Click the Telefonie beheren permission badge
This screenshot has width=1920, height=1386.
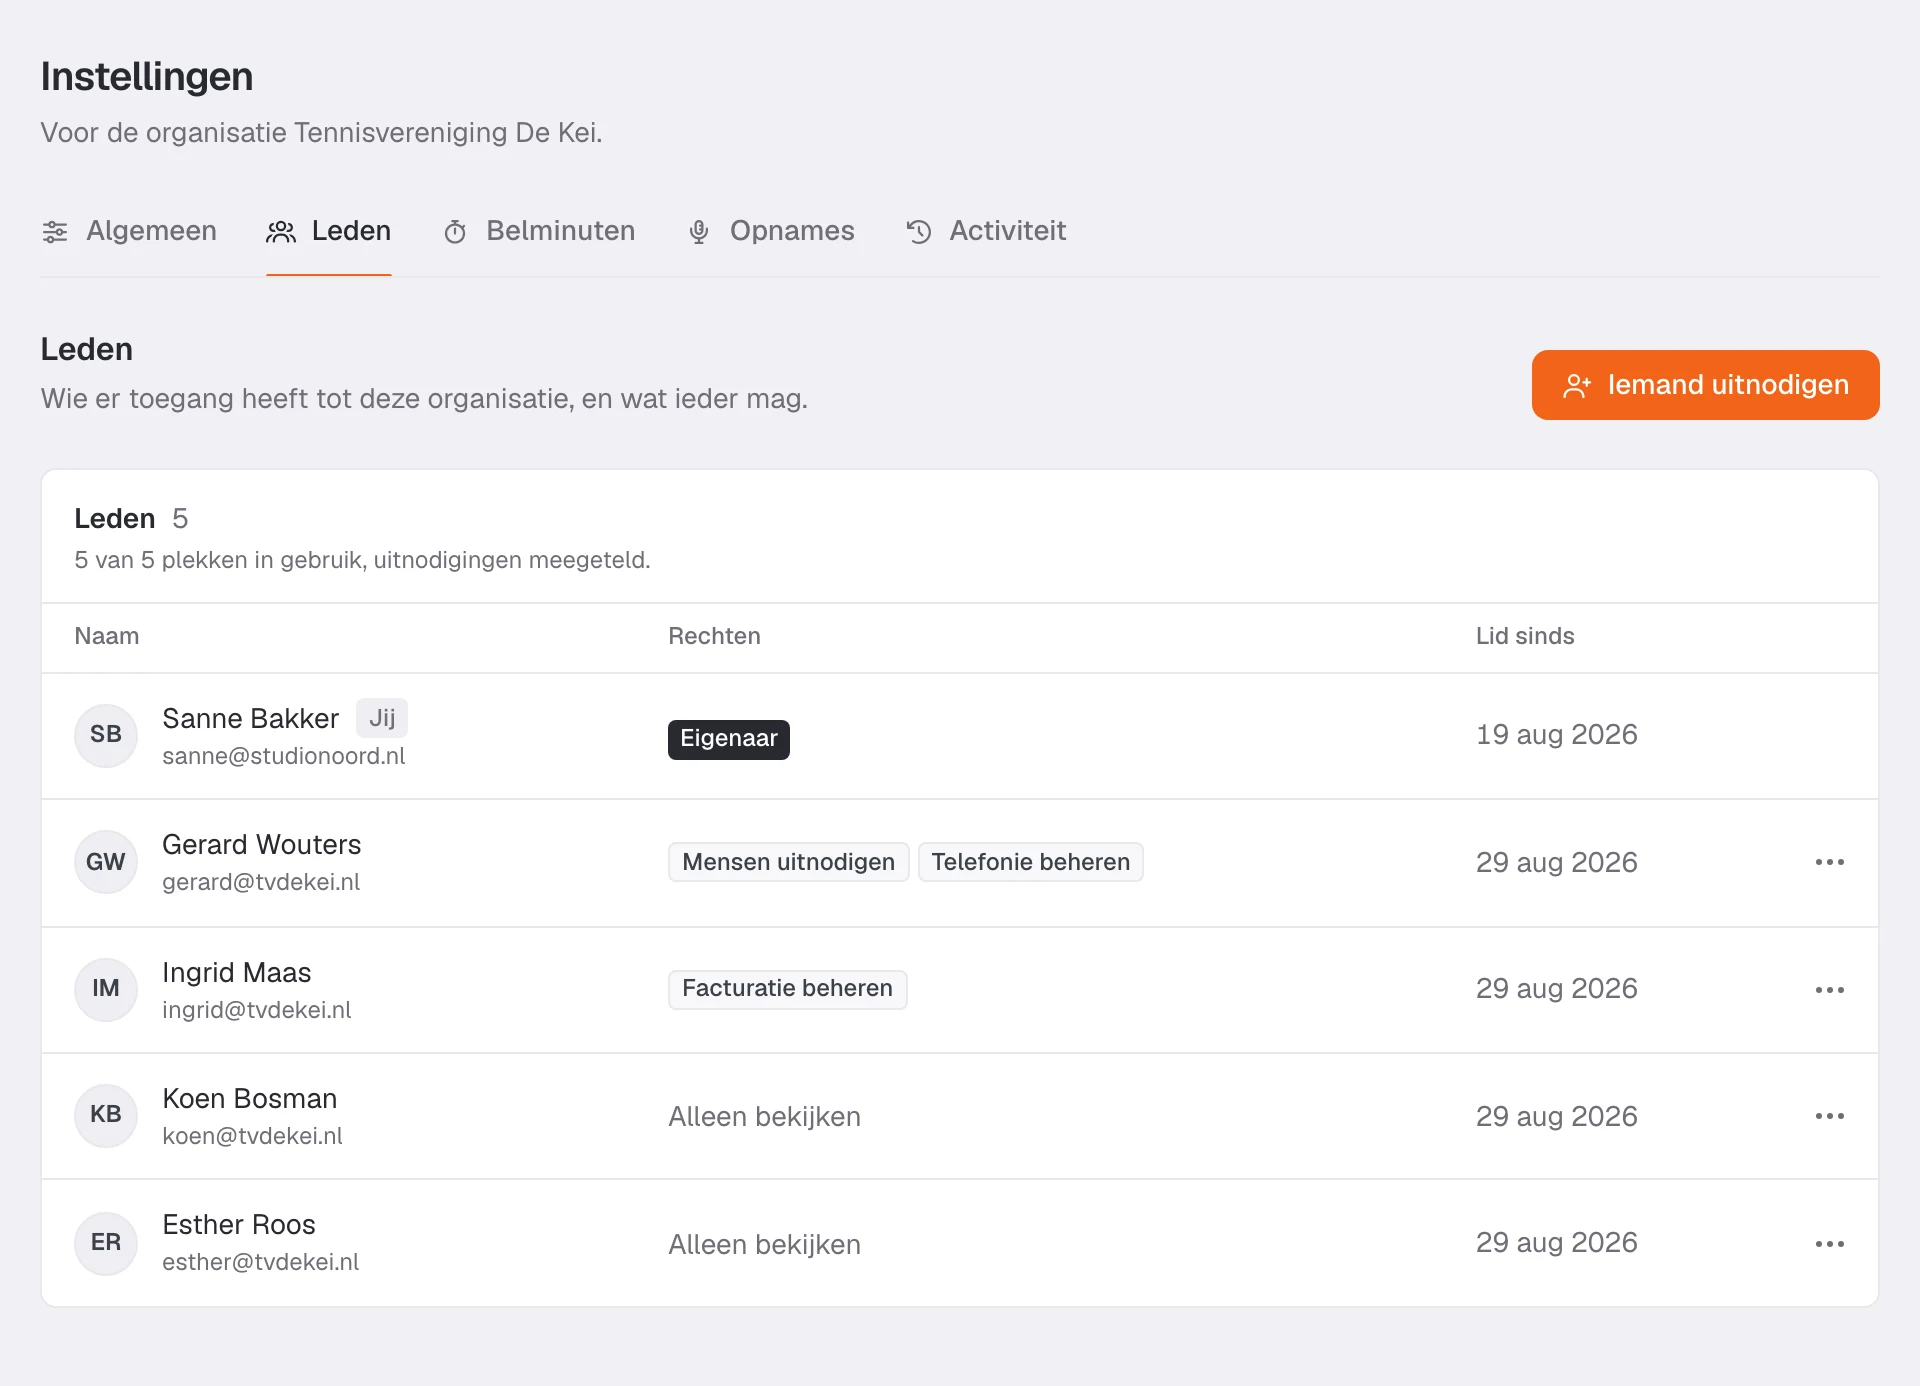click(x=1031, y=862)
